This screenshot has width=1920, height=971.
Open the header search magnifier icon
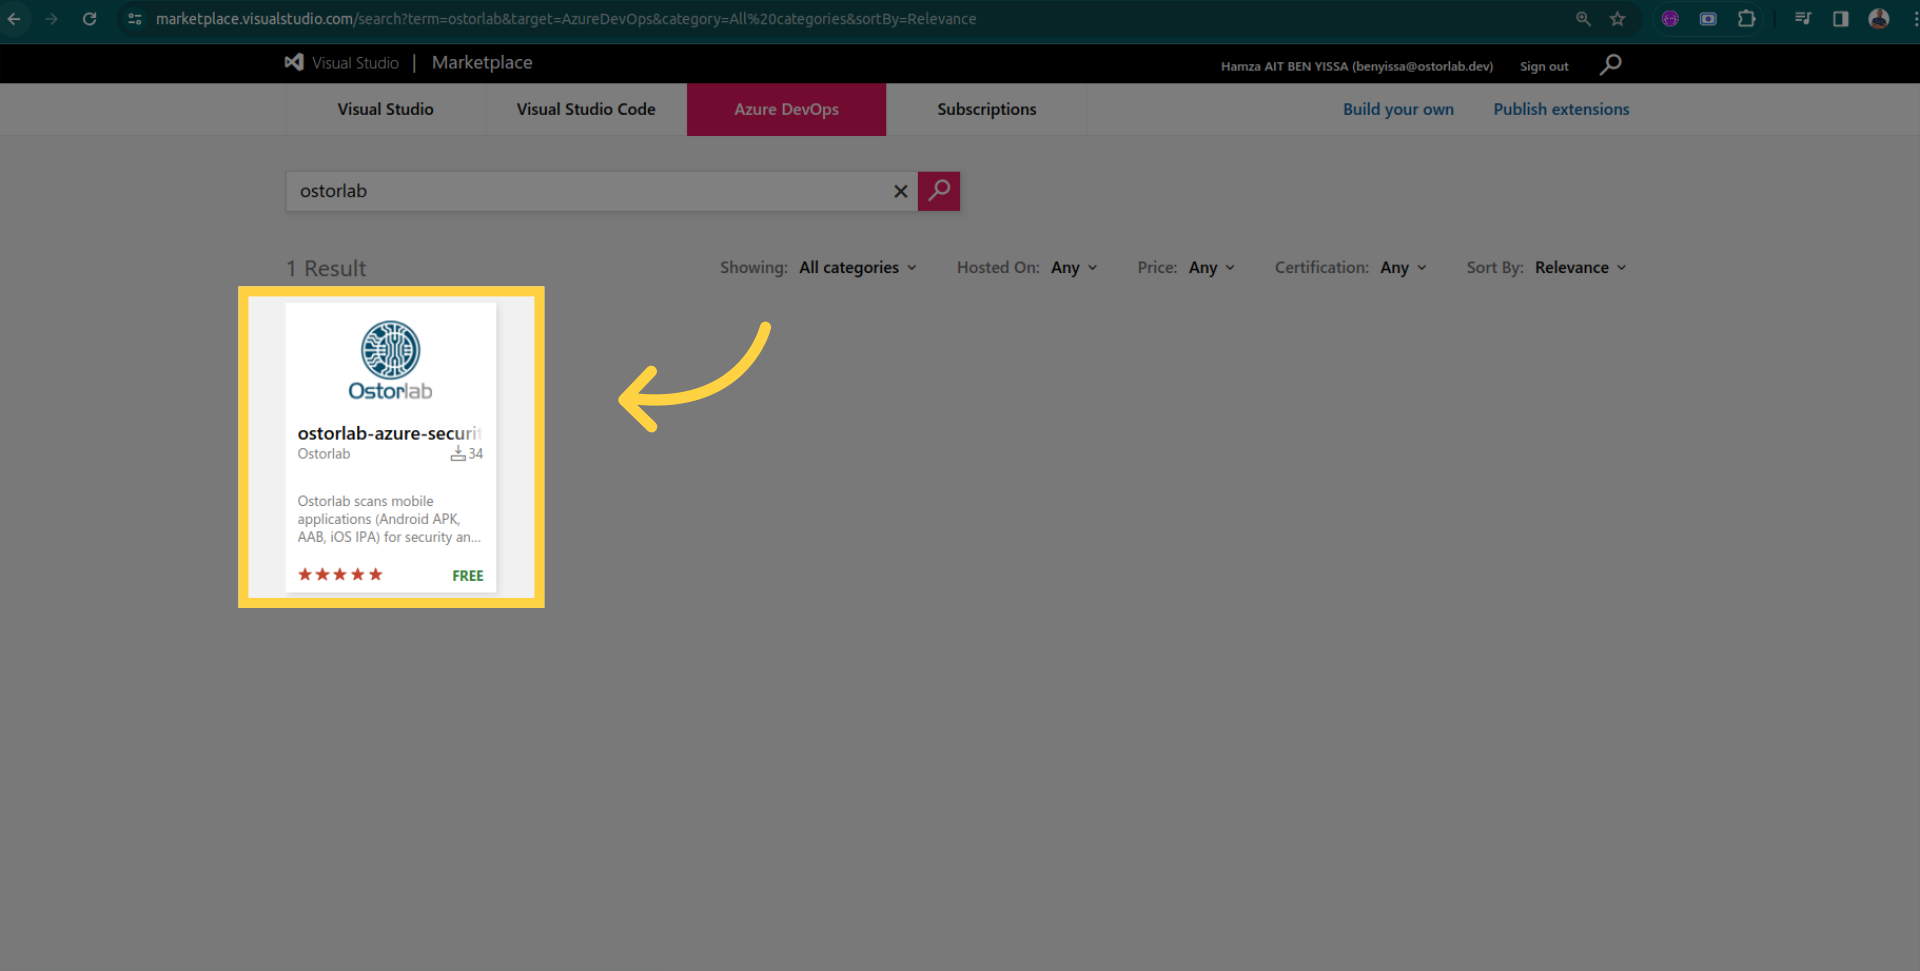point(1610,65)
